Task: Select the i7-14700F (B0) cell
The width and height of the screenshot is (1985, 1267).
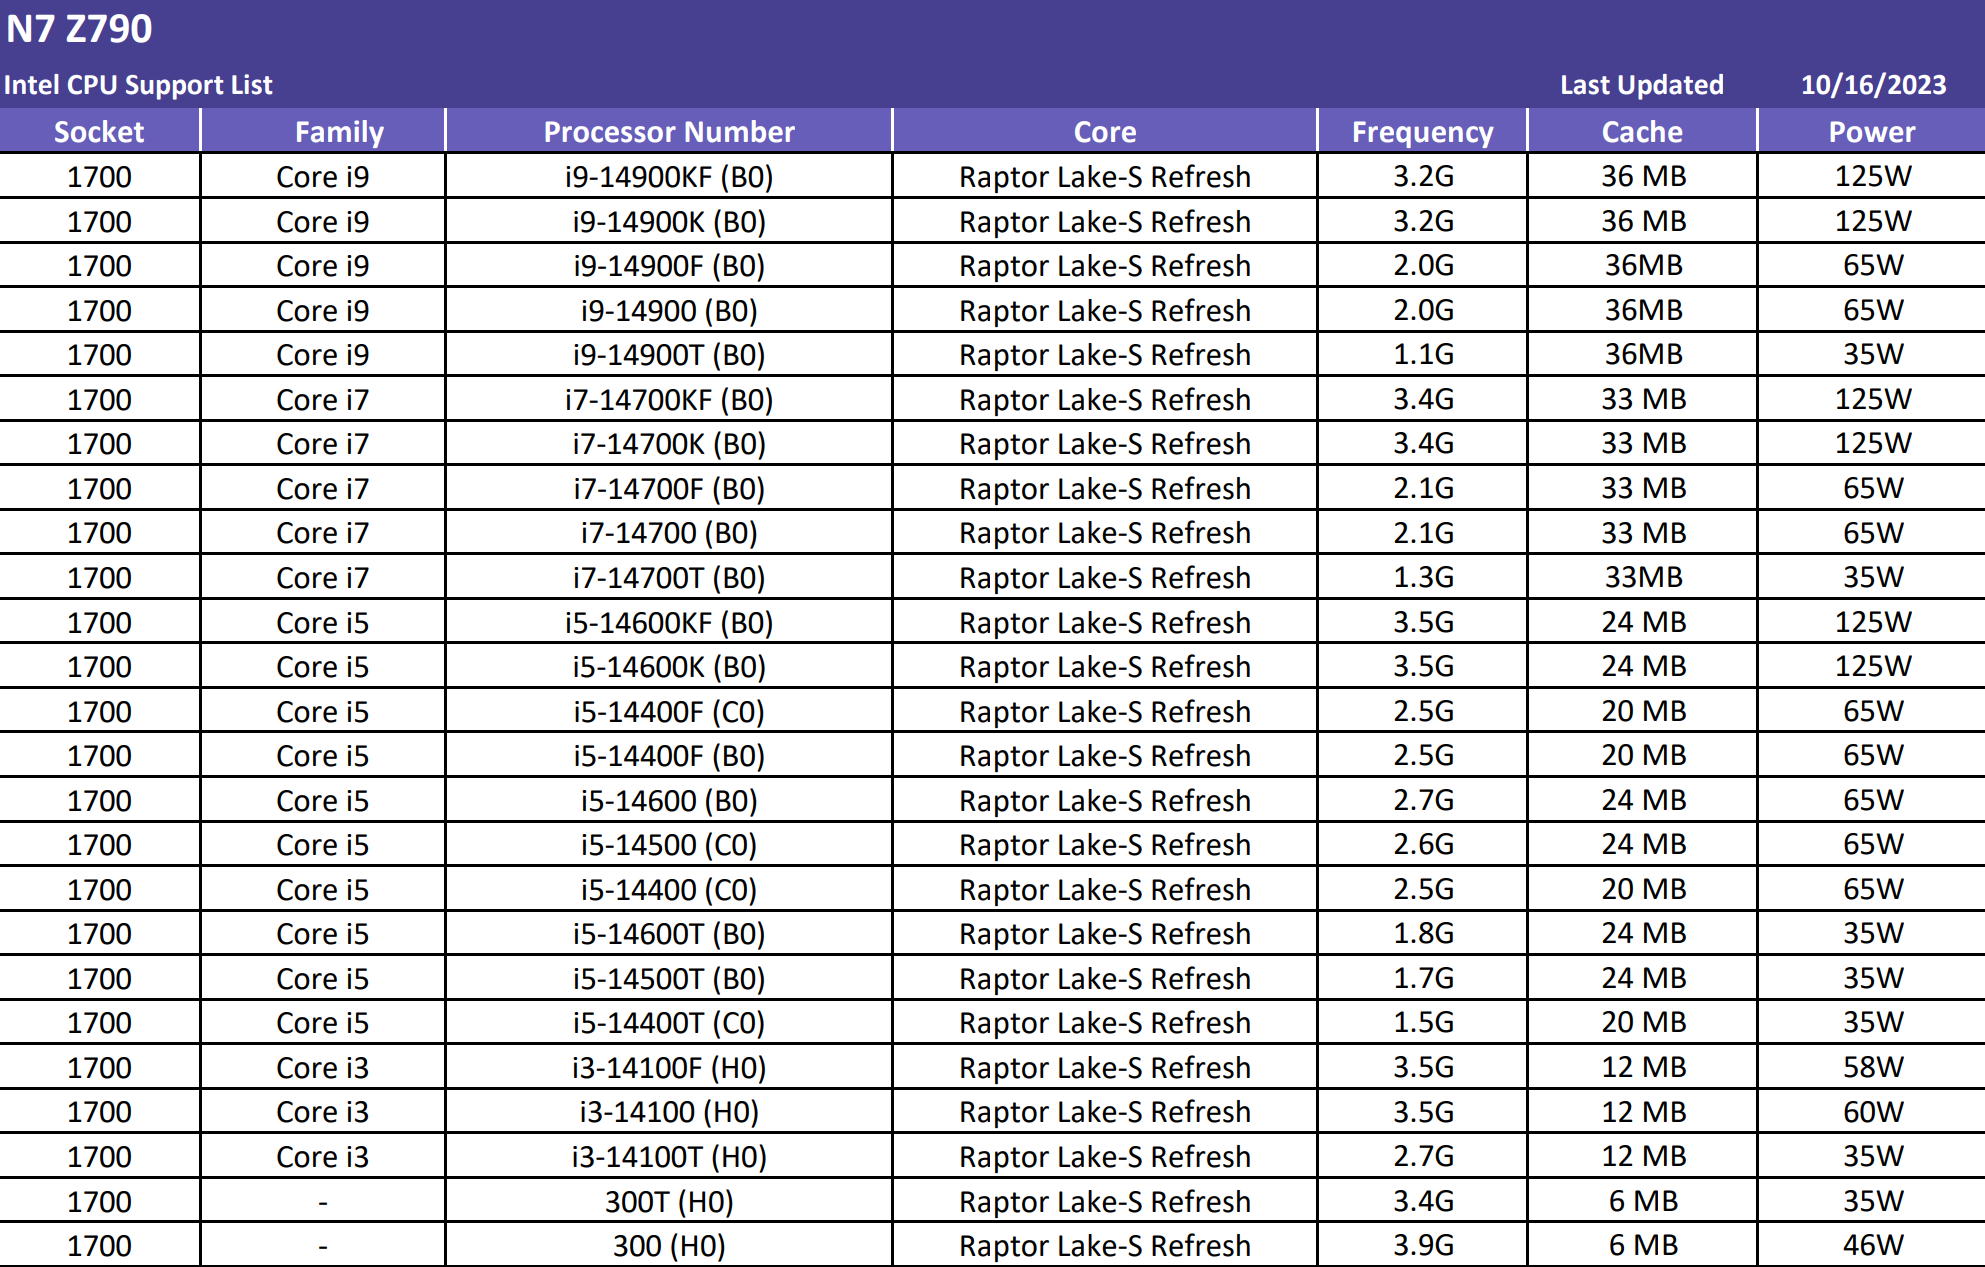Action: [669, 488]
